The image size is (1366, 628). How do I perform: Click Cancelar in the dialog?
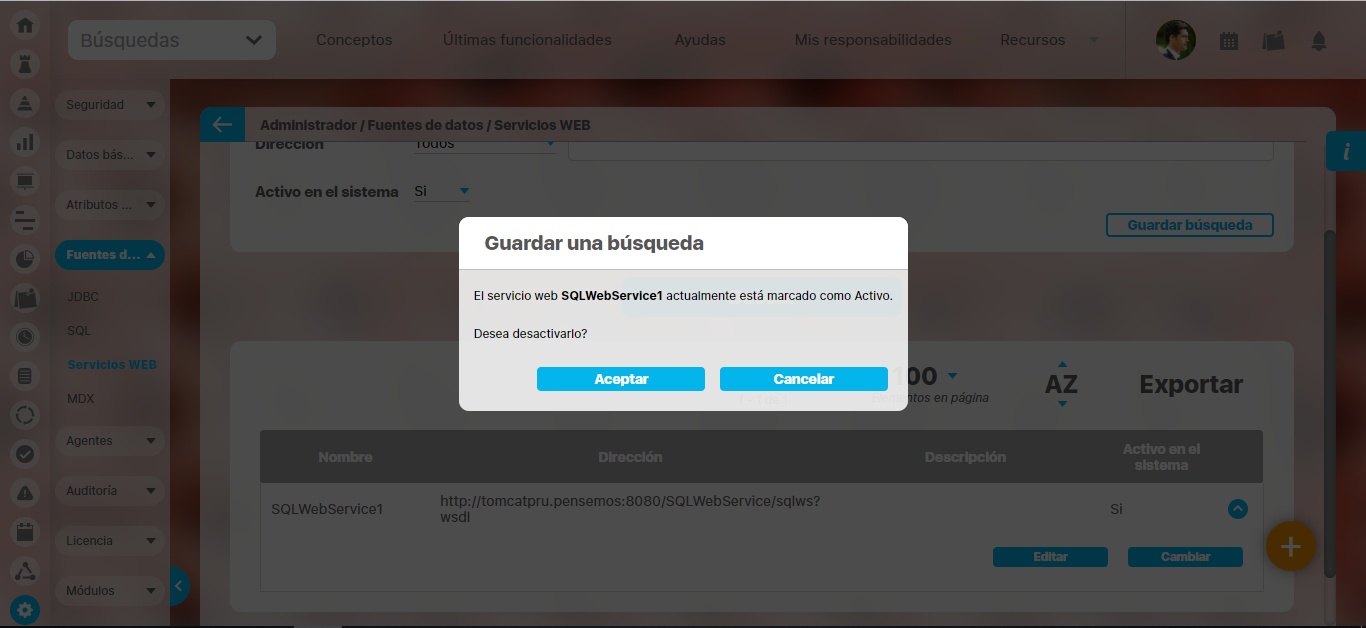click(803, 379)
